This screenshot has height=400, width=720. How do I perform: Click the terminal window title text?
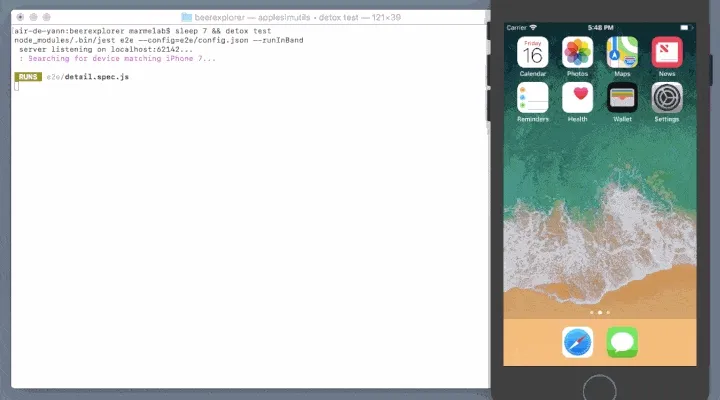(x=298, y=17)
